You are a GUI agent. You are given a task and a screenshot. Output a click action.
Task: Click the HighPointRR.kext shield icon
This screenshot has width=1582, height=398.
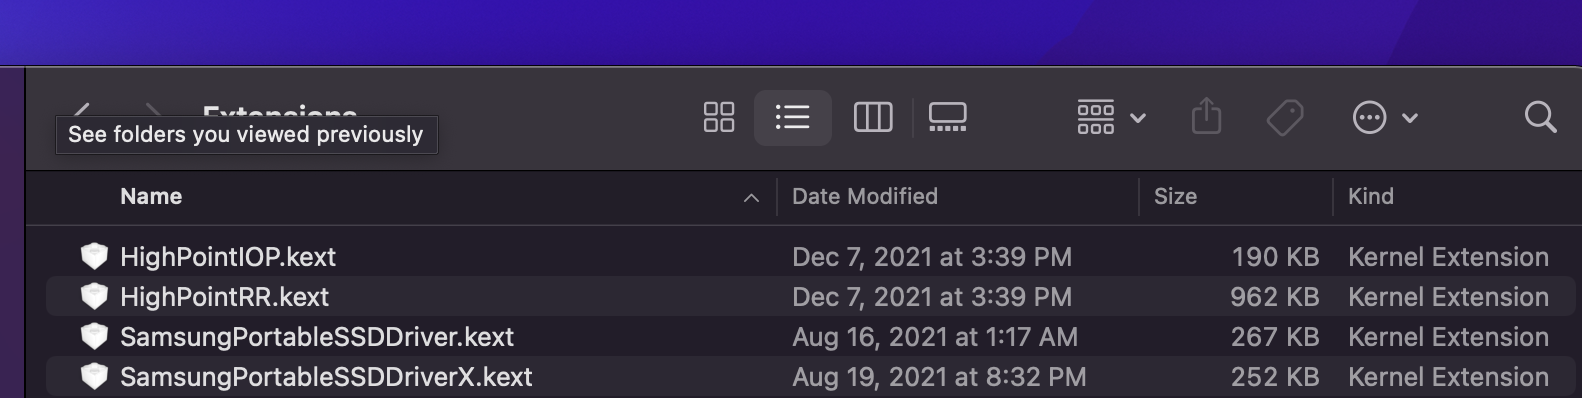coord(94,297)
